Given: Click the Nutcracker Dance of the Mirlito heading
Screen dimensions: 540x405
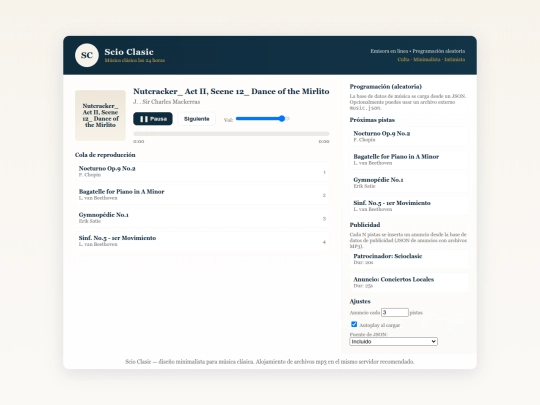Looking at the screenshot, I should tap(231, 91).
